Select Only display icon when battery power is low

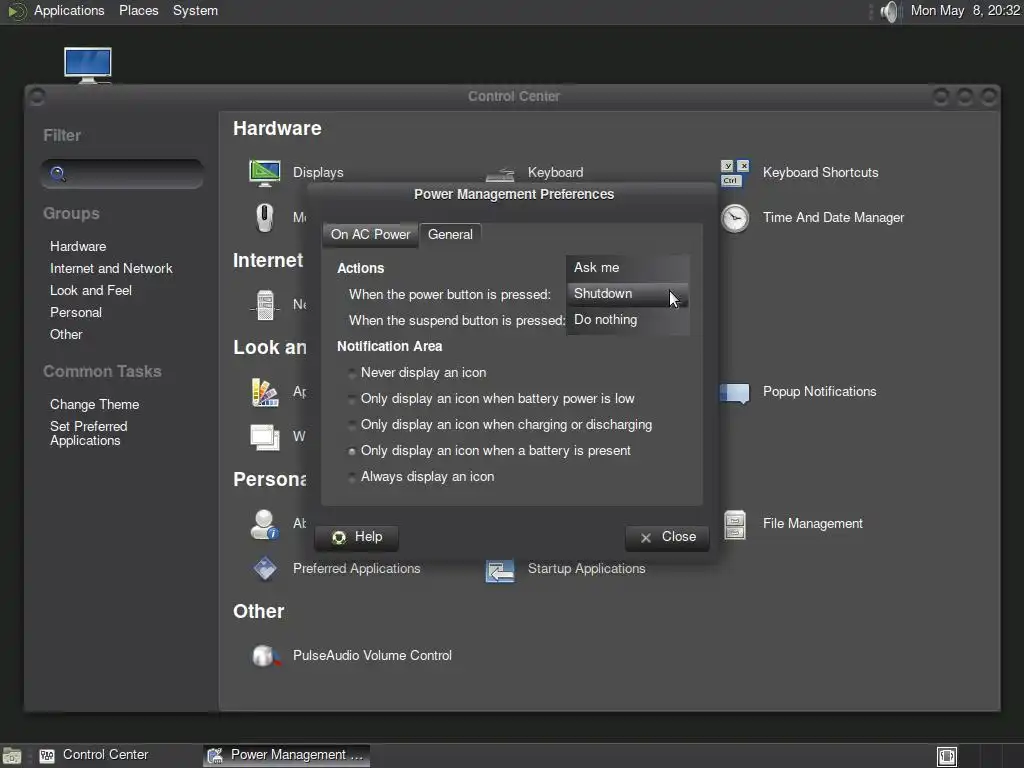[492, 399]
